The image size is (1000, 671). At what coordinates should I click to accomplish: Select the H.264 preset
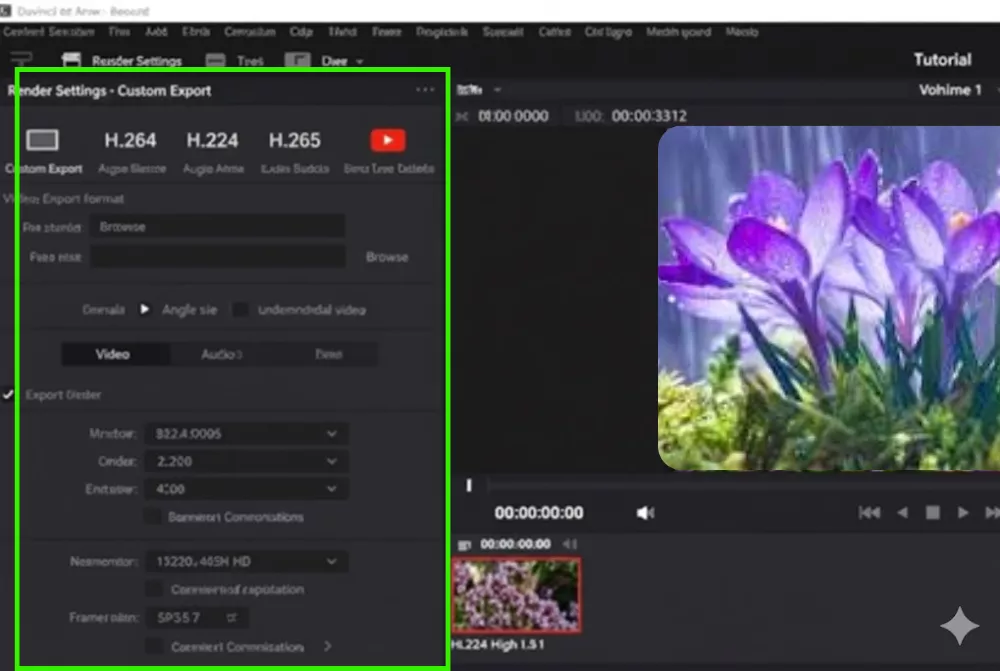(130, 140)
